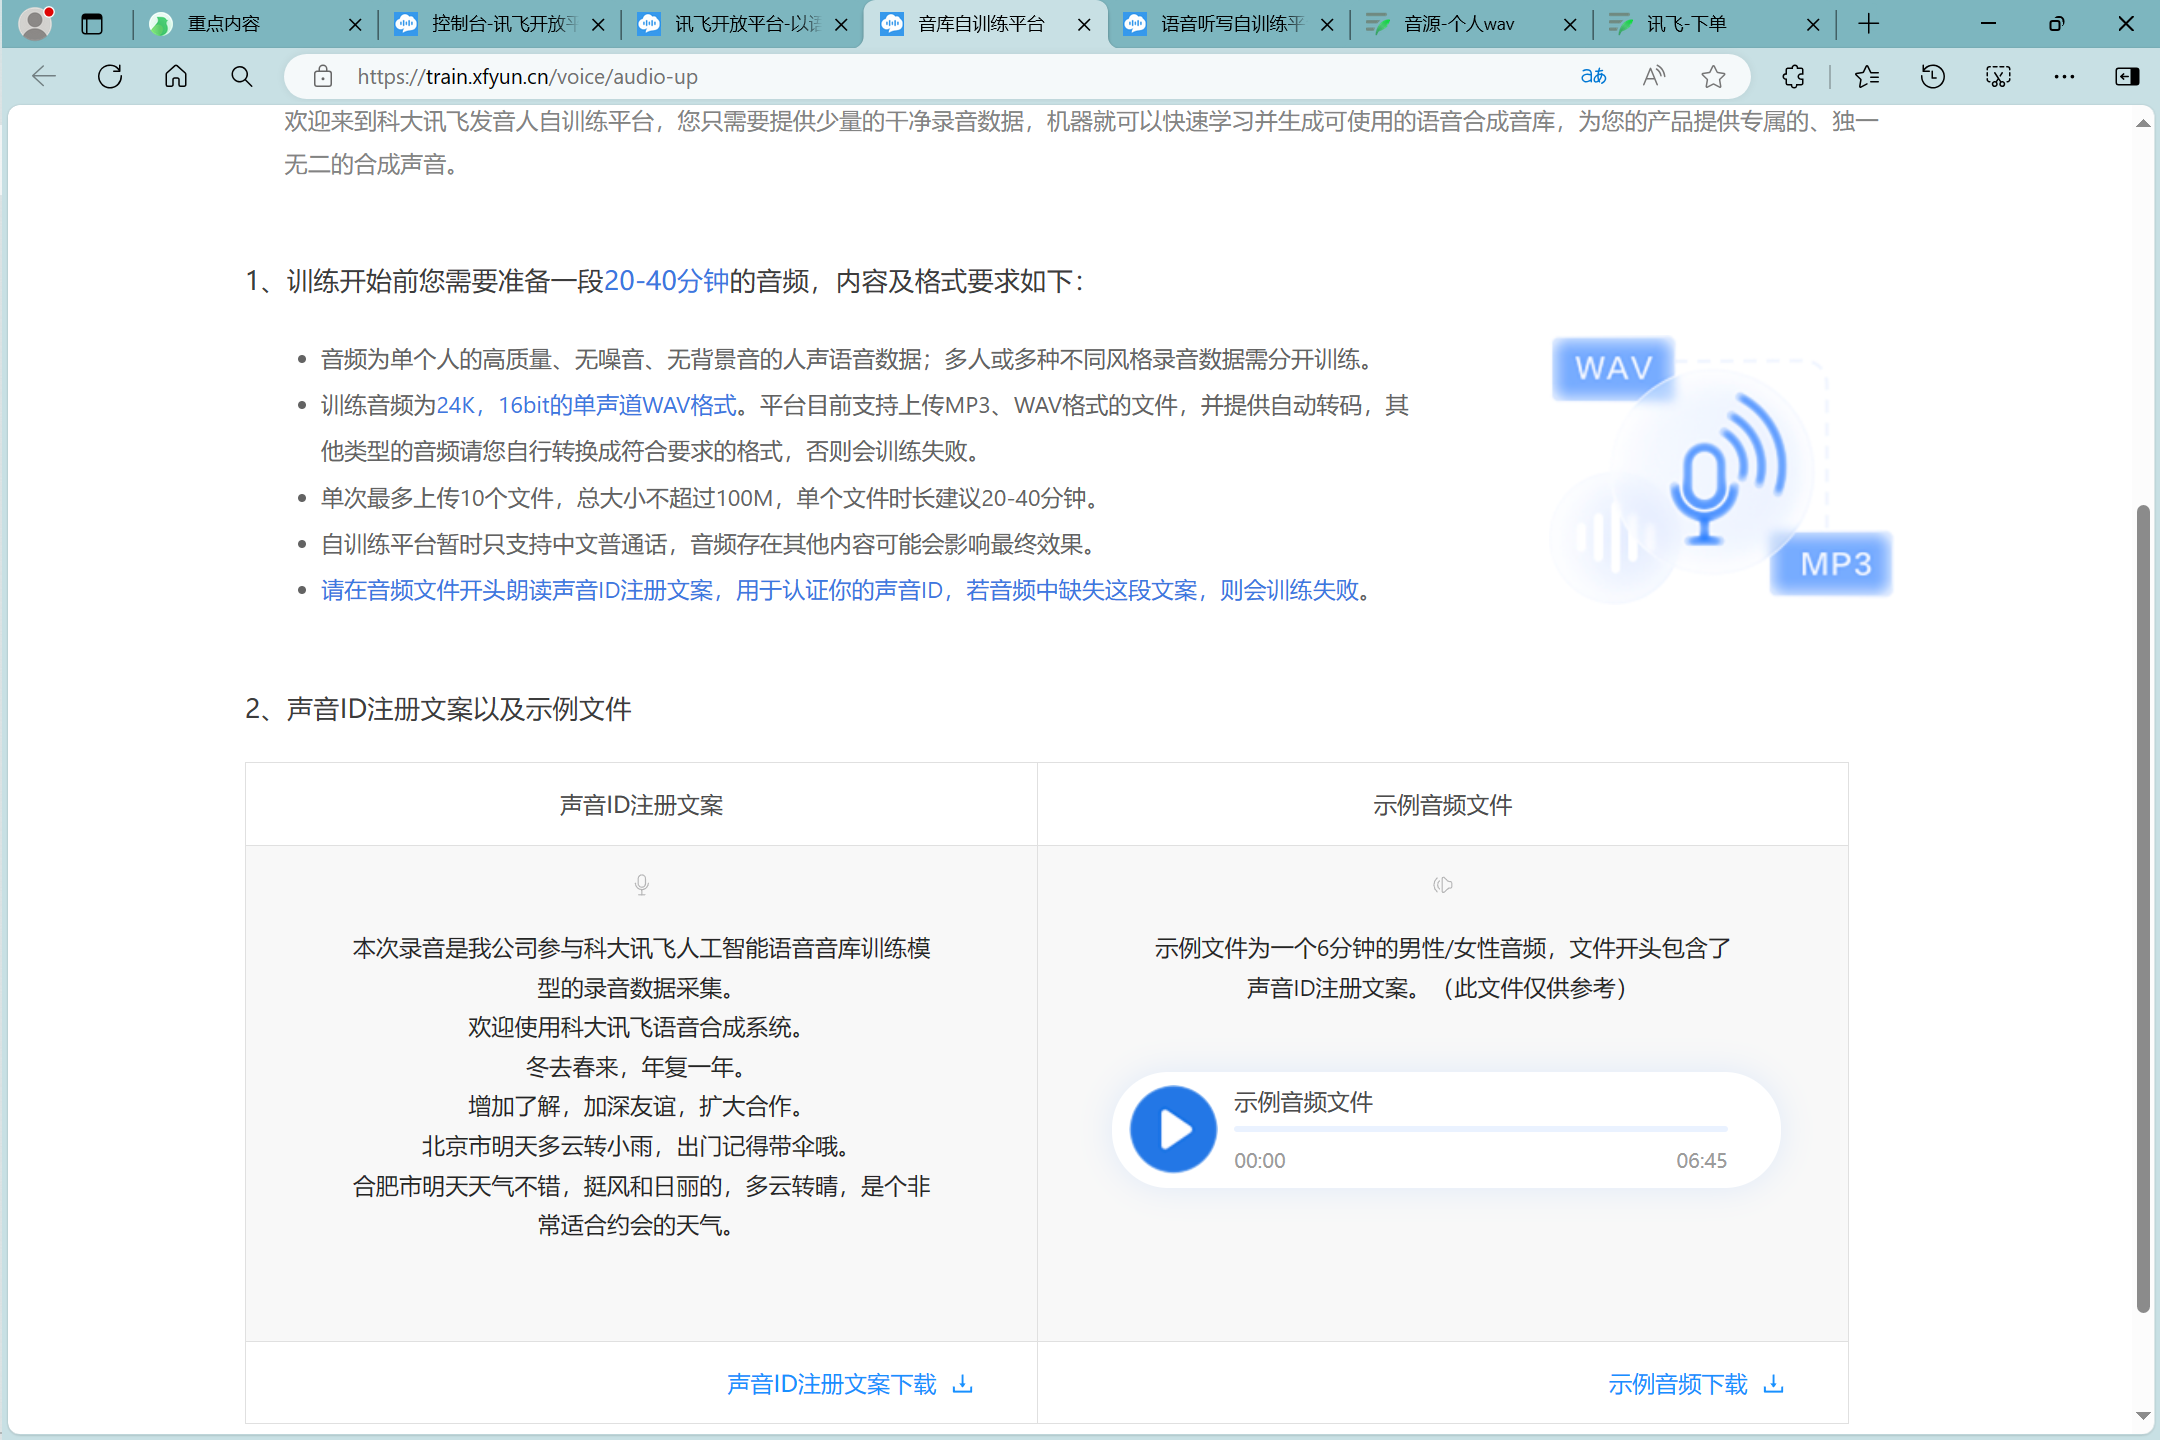The image size is (2160, 1440).
Task: Click download icon beside 声音ID注册文案下载
Action: coord(963,1384)
